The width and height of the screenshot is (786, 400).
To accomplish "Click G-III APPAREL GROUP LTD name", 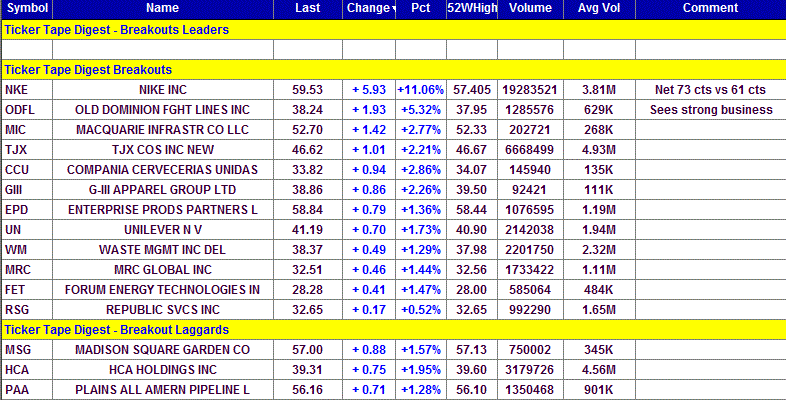I will [162, 190].
